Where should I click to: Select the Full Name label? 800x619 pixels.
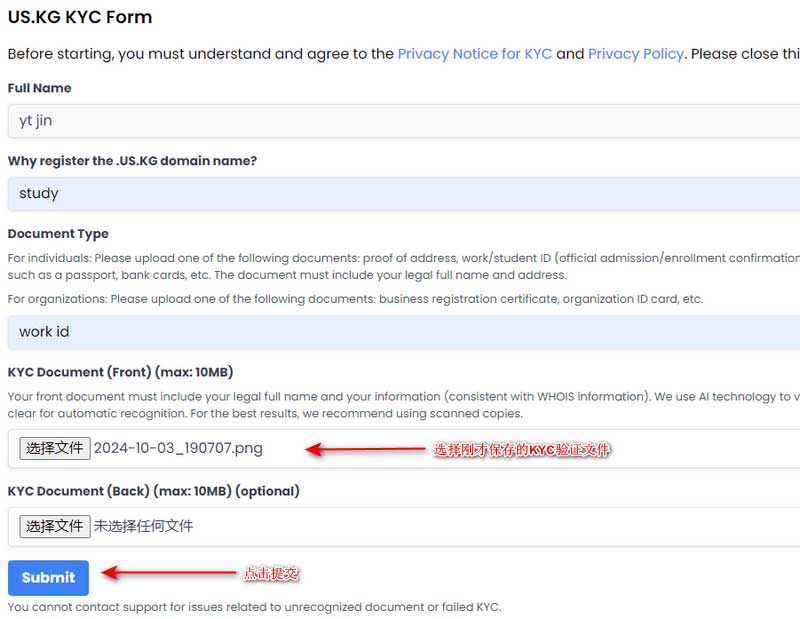39,88
